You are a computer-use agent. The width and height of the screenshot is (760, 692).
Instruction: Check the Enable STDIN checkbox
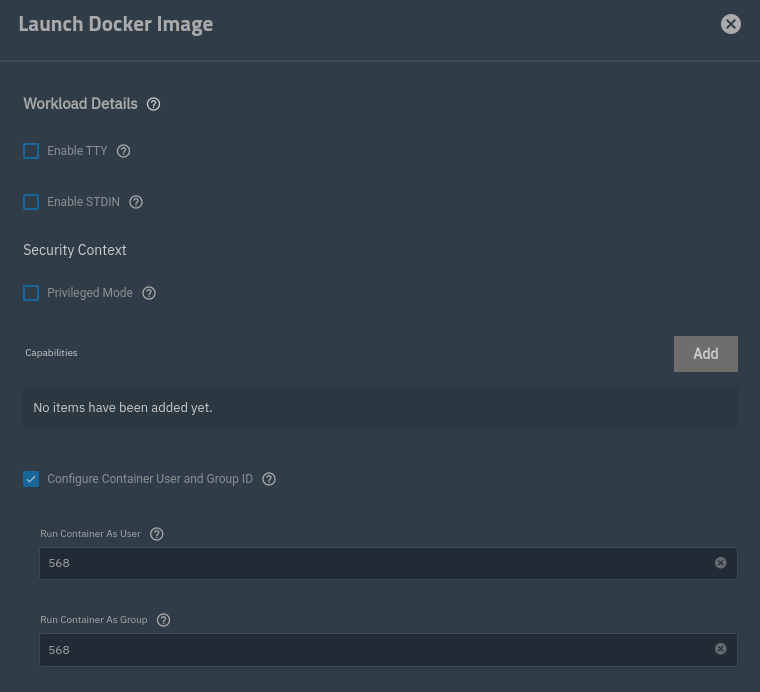pyautogui.click(x=31, y=202)
